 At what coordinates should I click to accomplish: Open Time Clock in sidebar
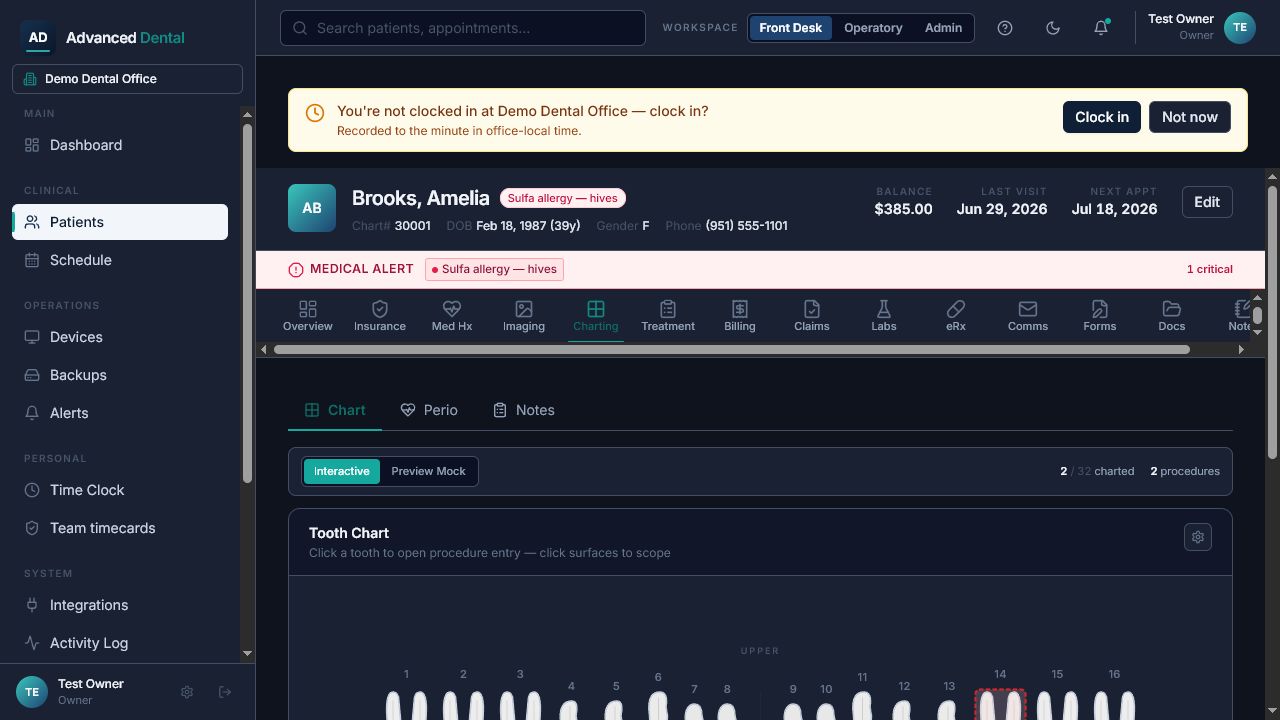tap(120, 490)
